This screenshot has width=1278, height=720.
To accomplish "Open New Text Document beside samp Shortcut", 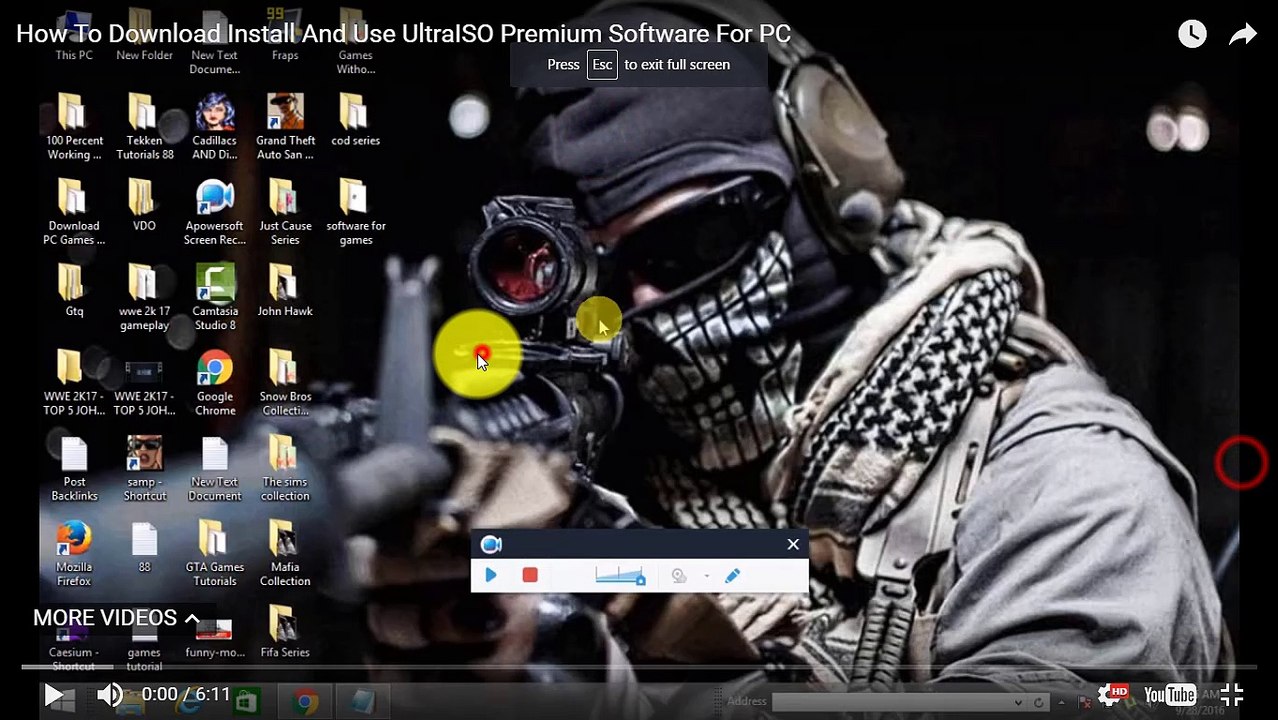I will tap(214, 468).
